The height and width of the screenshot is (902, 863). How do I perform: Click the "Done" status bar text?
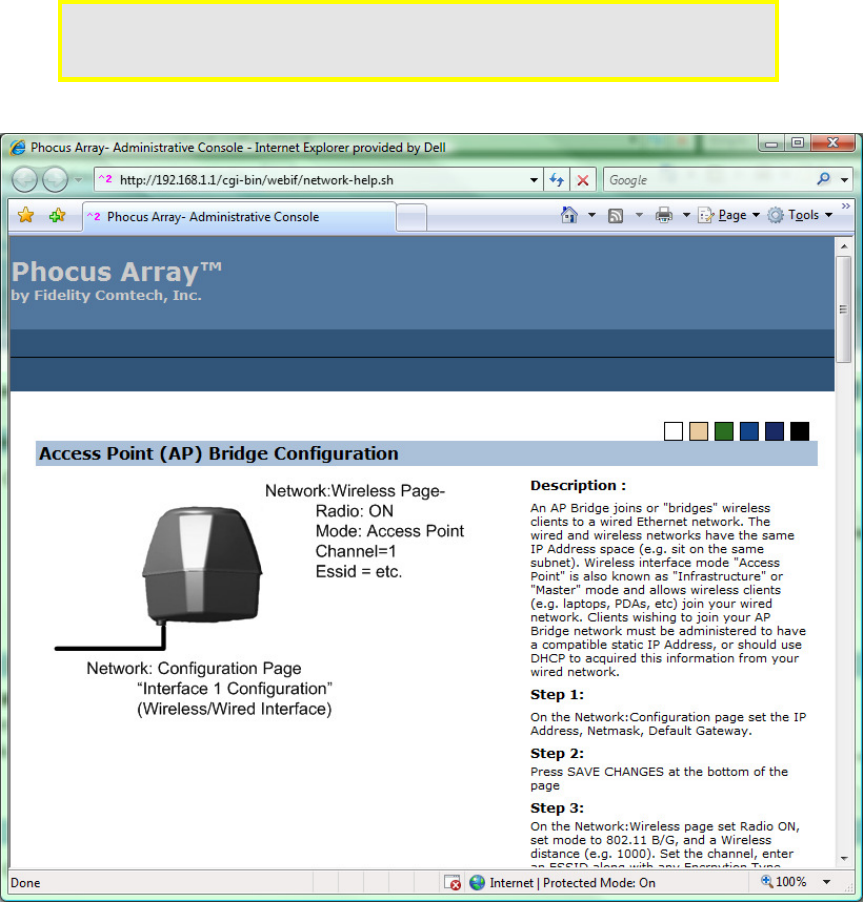[x=25, y=883]
